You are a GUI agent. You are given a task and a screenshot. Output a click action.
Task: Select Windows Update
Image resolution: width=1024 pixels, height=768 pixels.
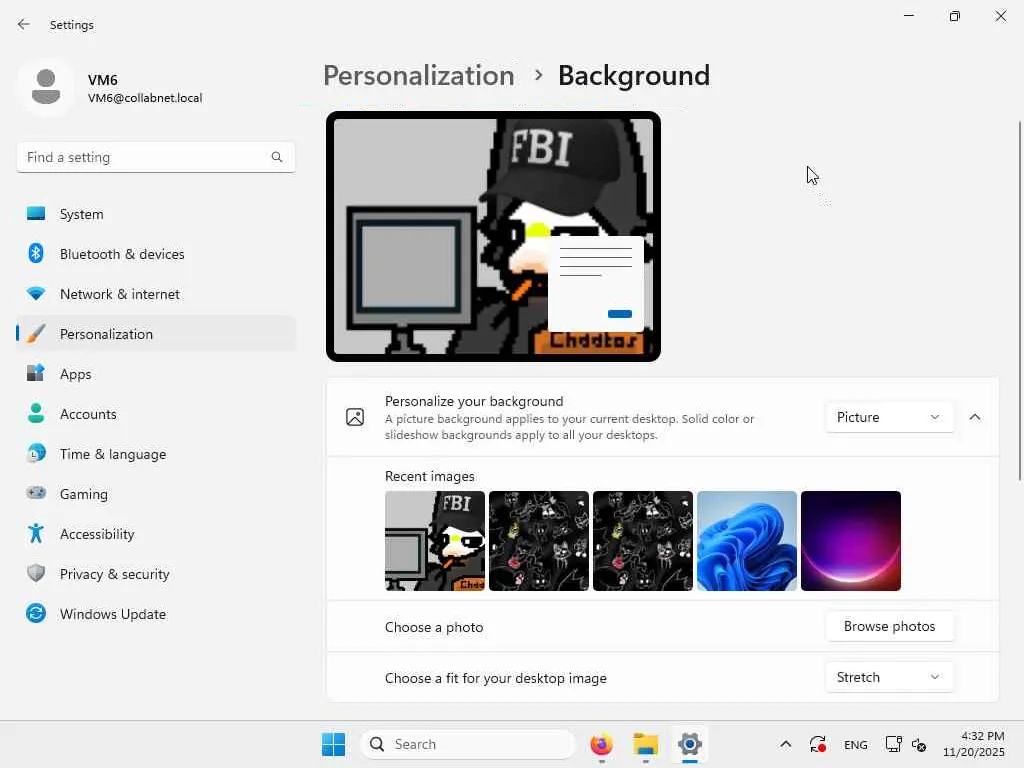coord(155,613)
